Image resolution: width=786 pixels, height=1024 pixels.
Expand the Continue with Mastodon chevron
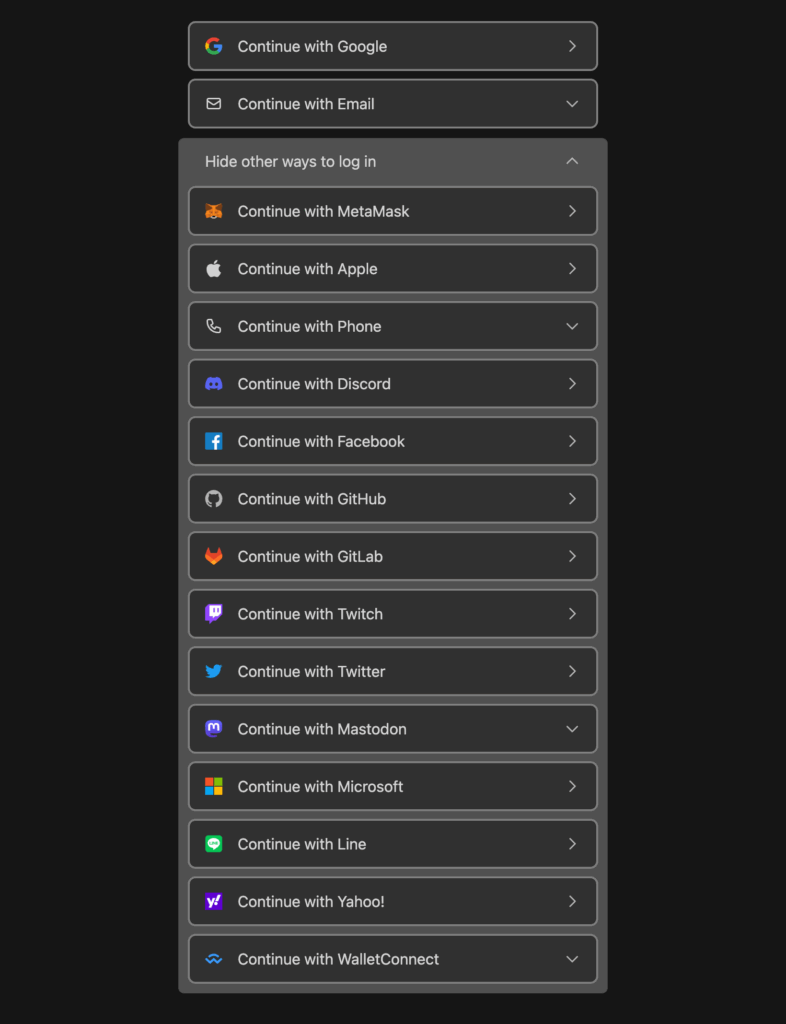point(572,729)
